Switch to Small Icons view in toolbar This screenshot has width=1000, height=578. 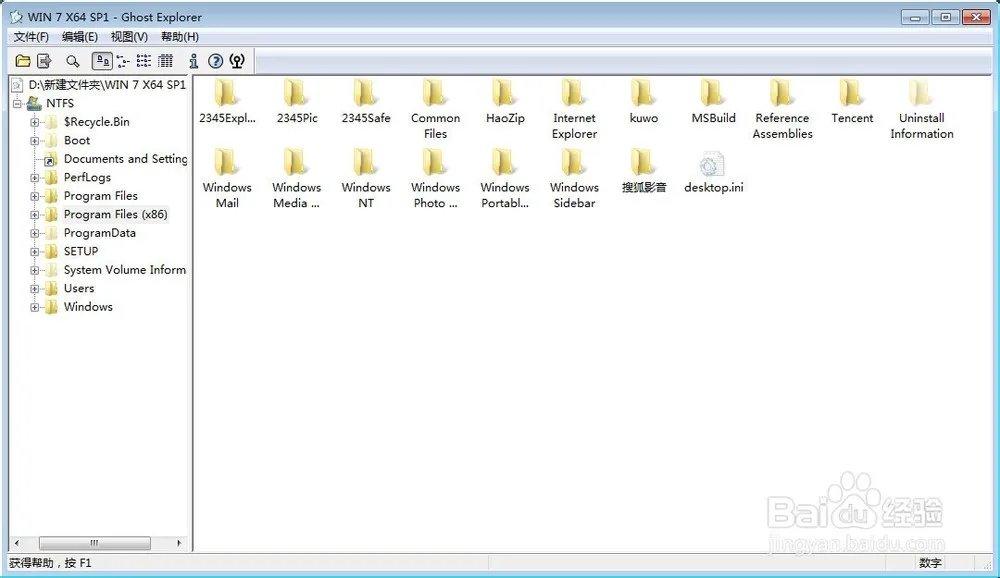[x=124, y=61]
